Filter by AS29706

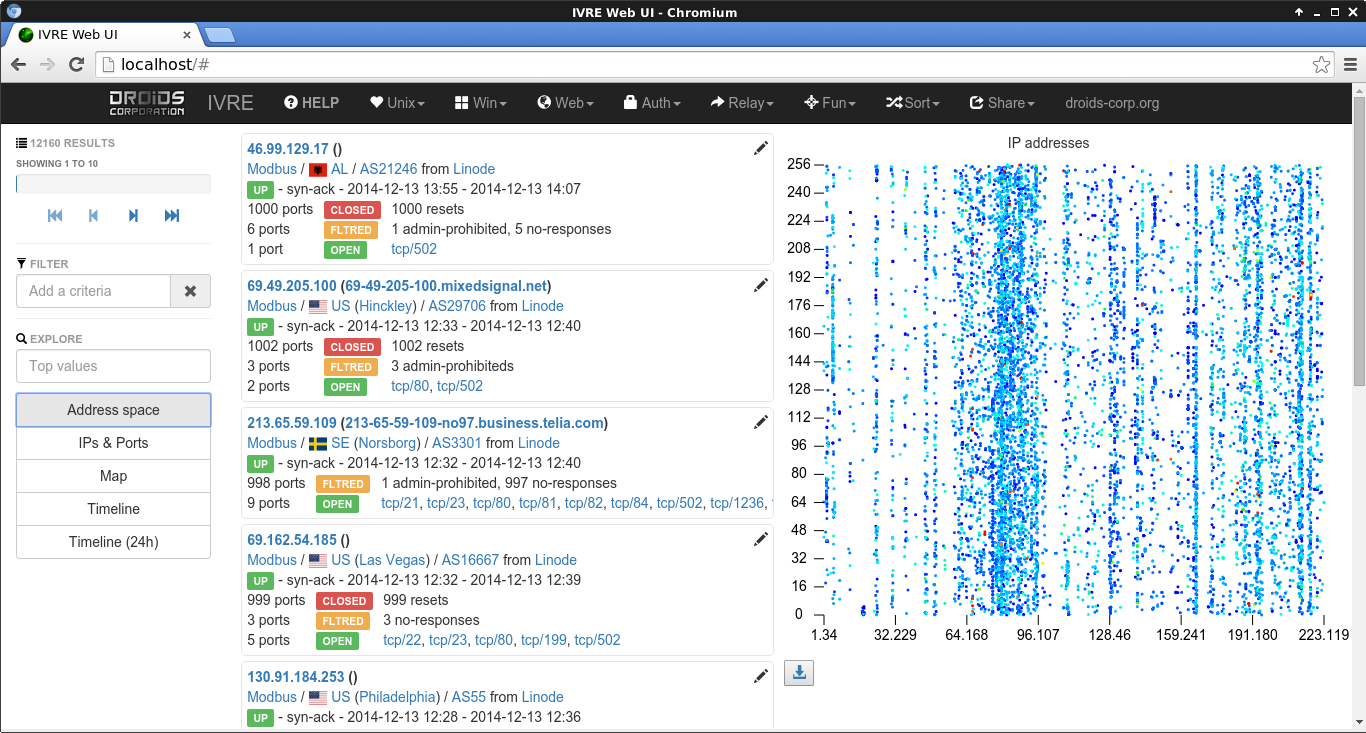pos(457,306)
